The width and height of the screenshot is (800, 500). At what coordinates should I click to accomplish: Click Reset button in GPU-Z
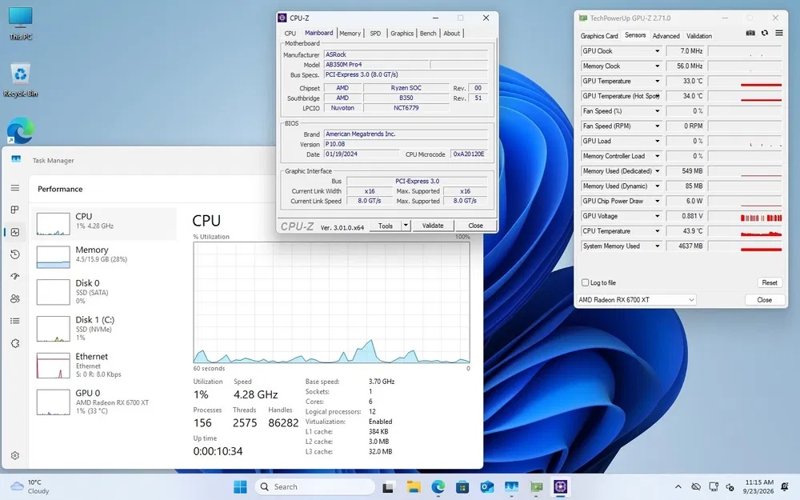(x=769, y=283)
